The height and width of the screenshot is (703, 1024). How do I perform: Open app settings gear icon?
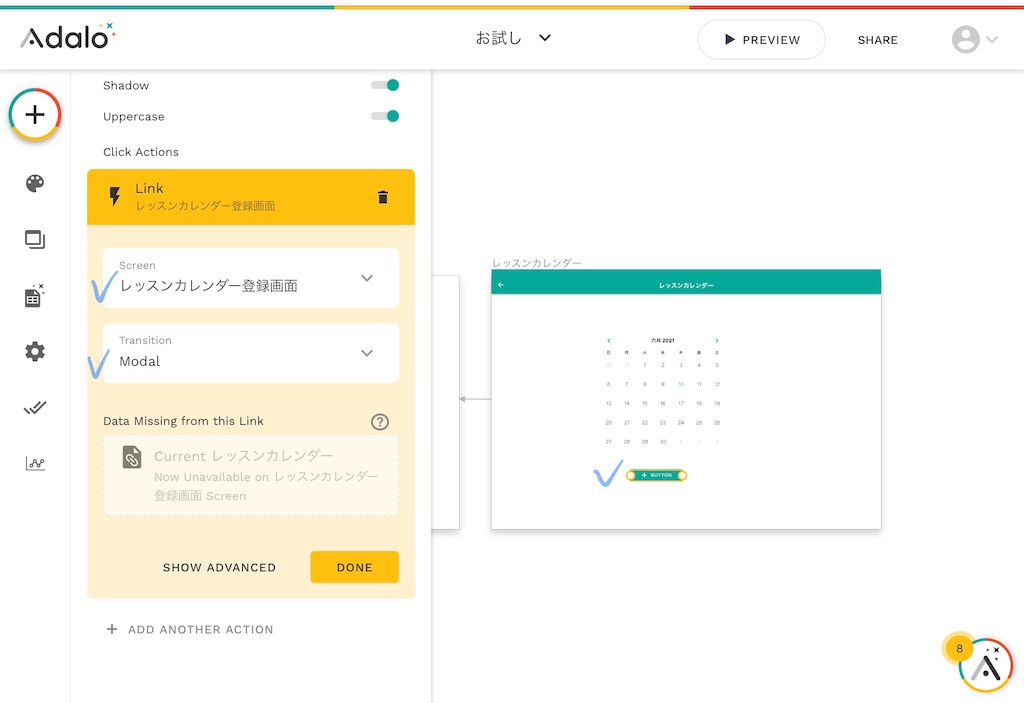pyautogui.click(x=35, y=352)
